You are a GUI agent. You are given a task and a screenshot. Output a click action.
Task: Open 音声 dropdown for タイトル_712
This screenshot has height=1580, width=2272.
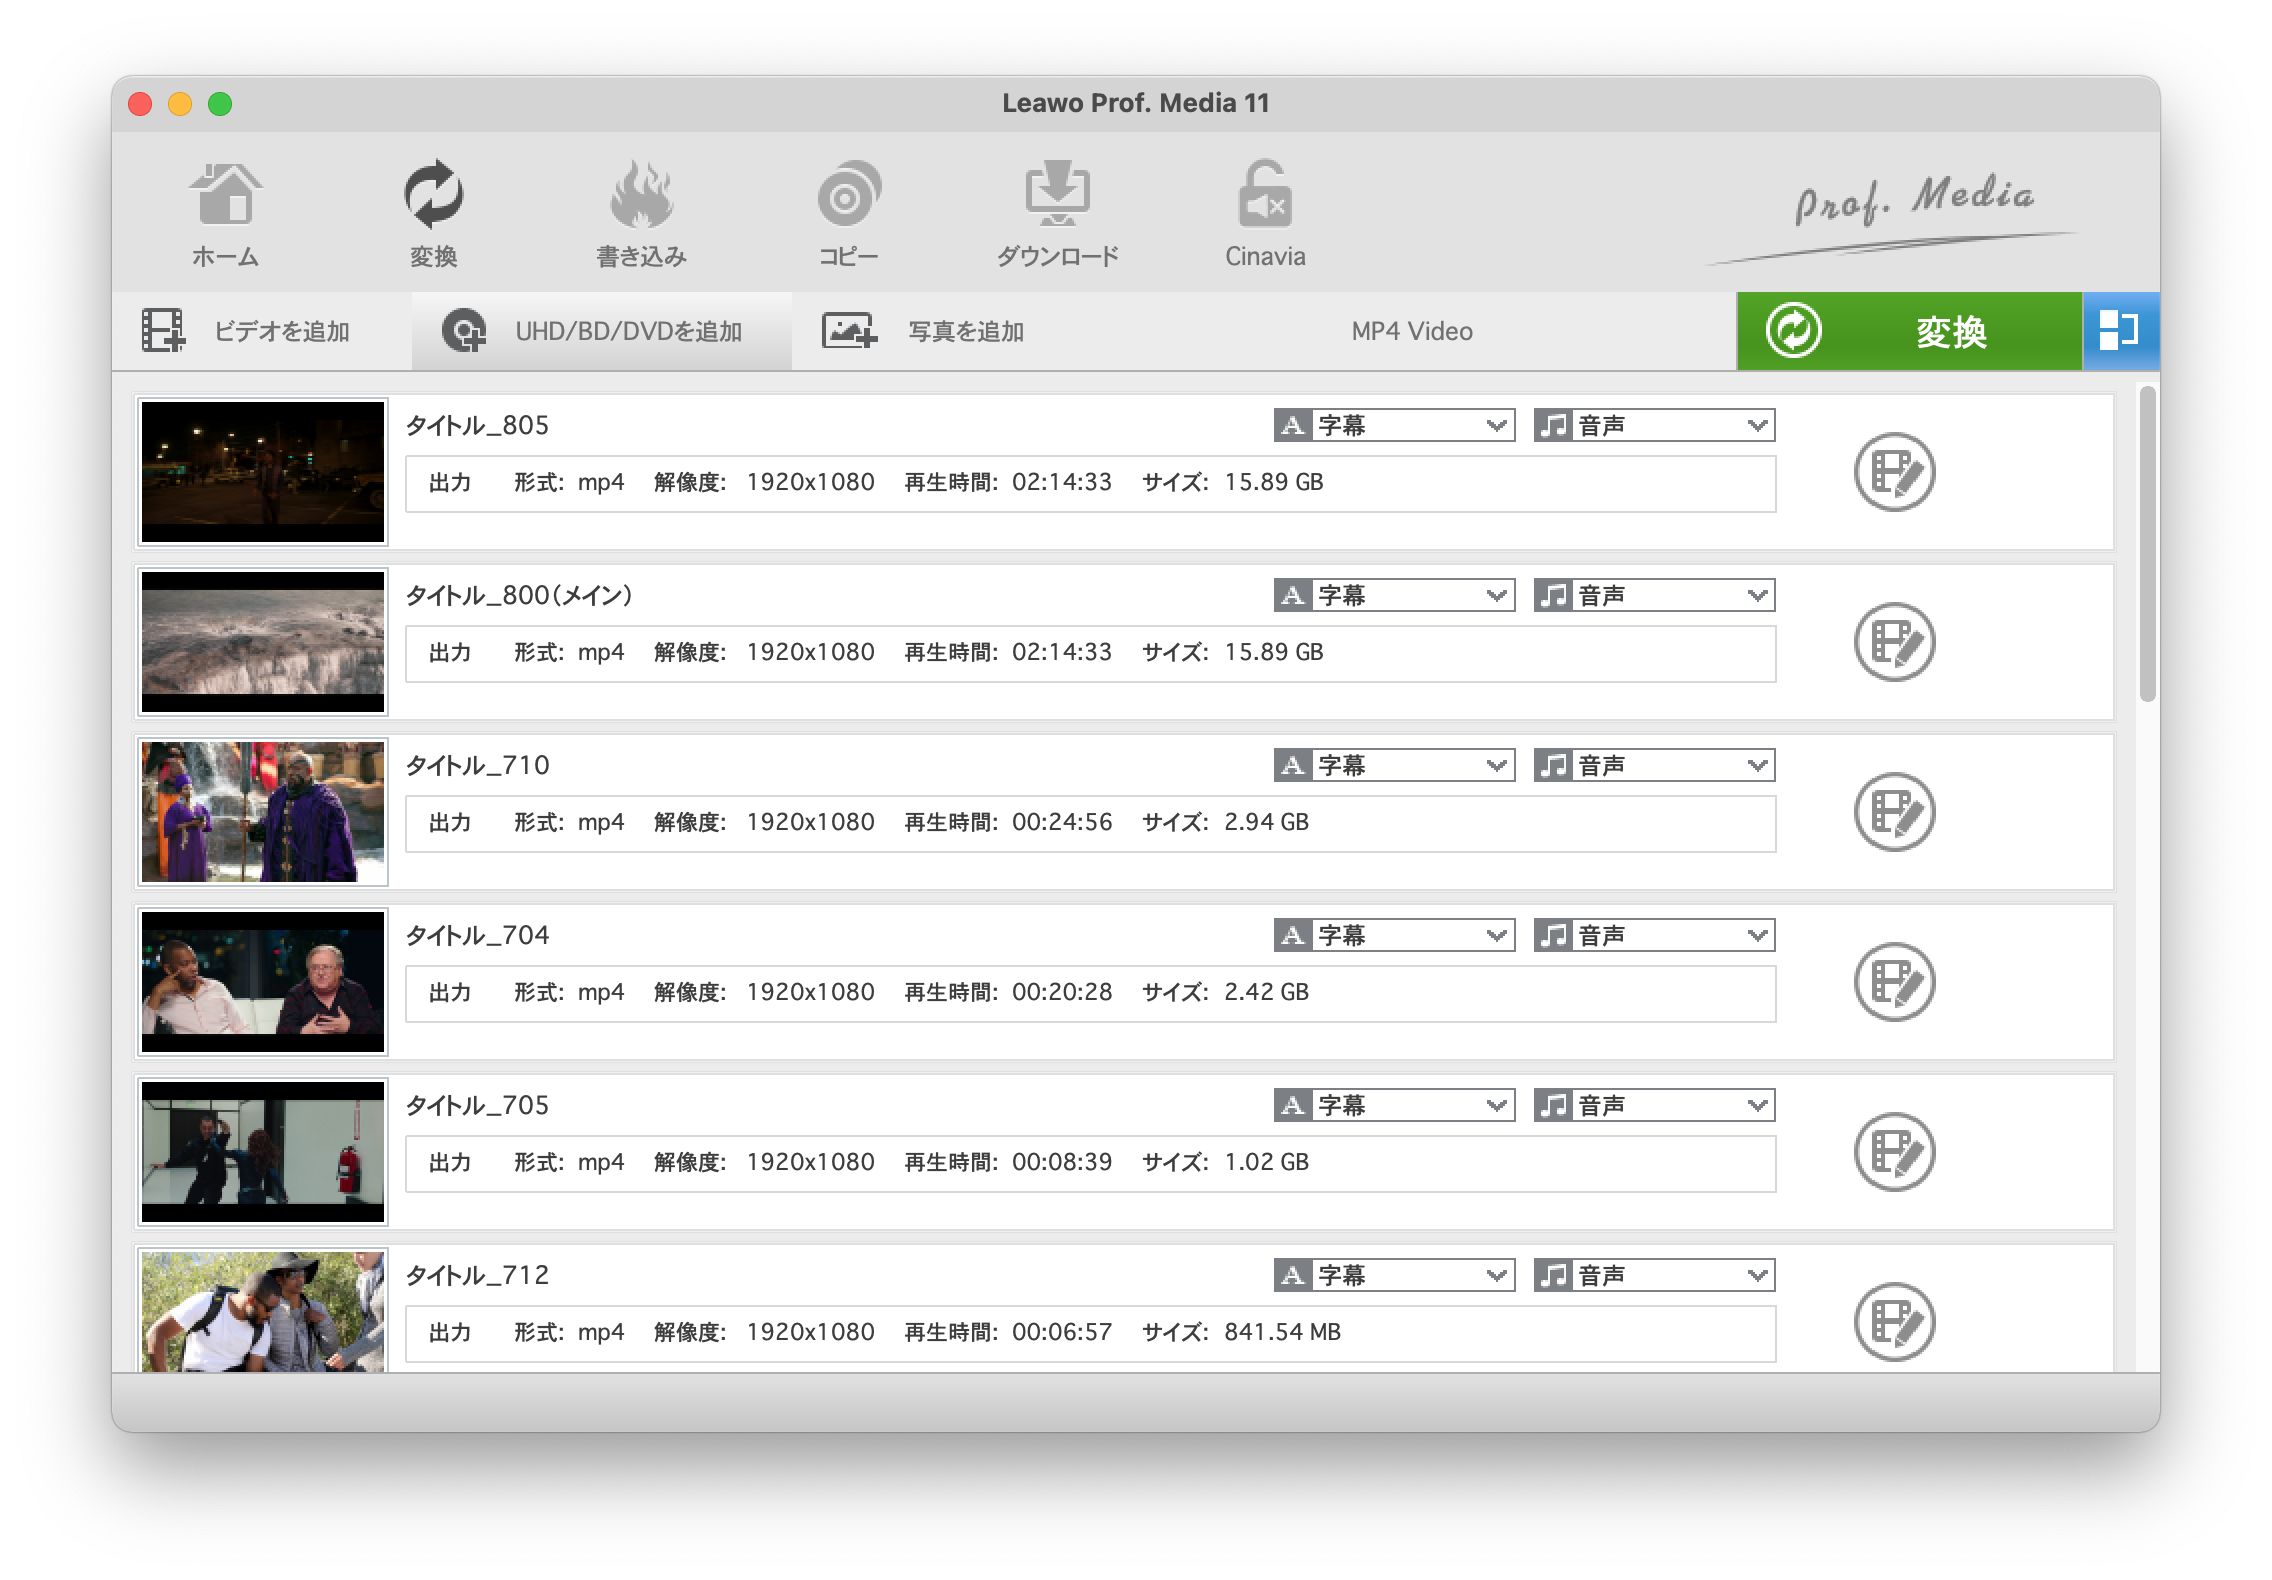pyautogui.click(x=1654, y=1275)
